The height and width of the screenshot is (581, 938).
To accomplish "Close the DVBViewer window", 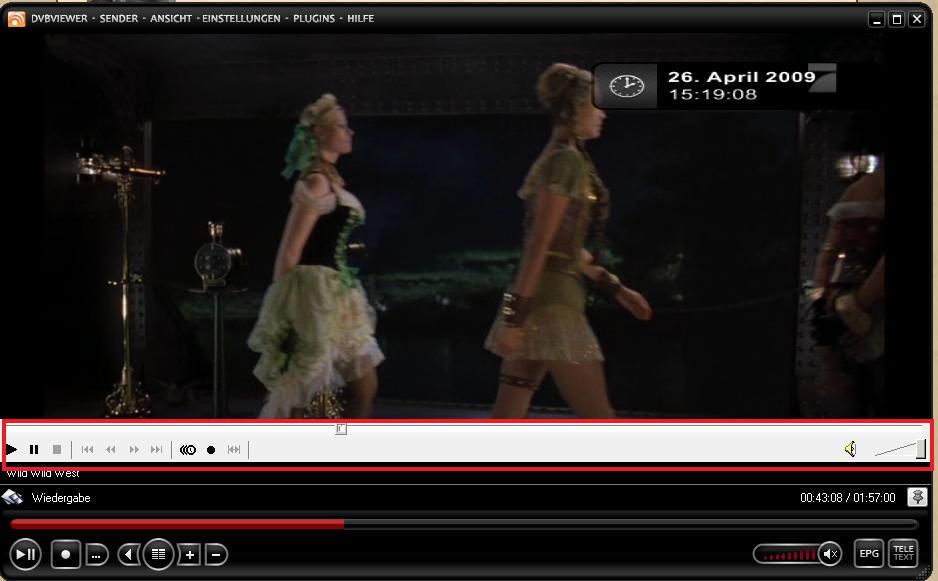I will click(916, 20).
